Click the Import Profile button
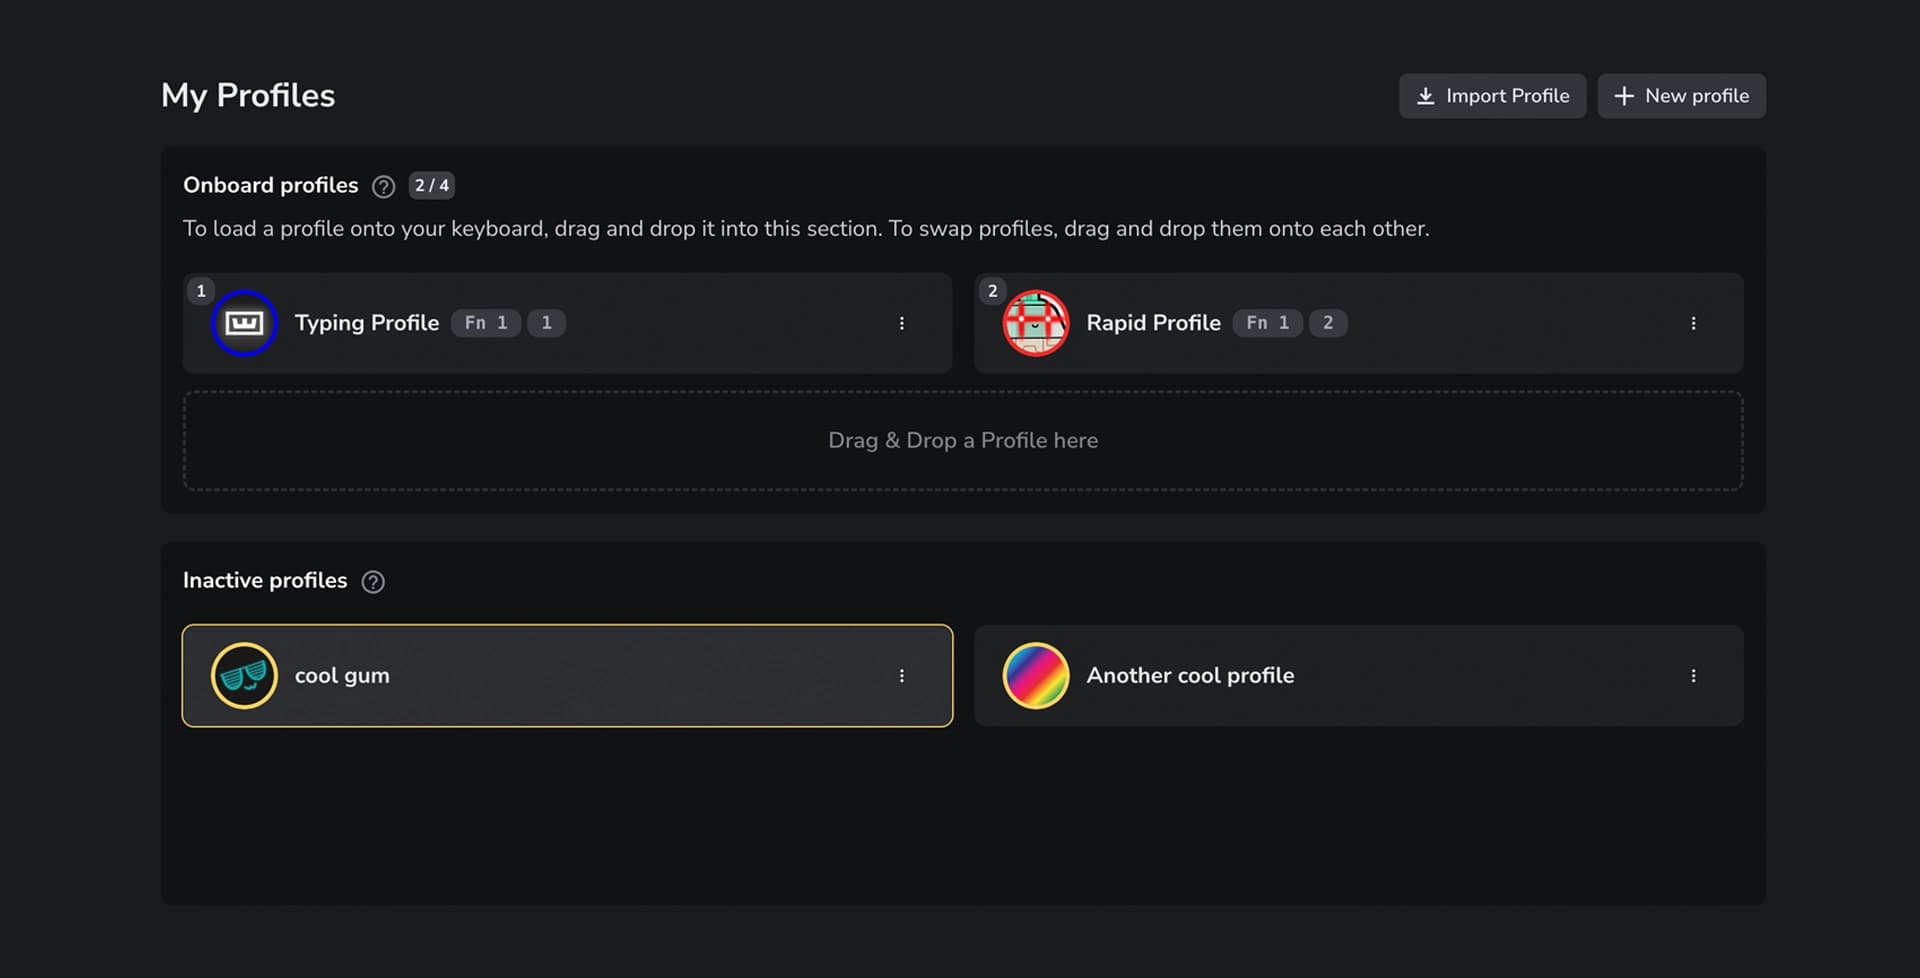1920x978 pixels. (x=1492, y=96)
